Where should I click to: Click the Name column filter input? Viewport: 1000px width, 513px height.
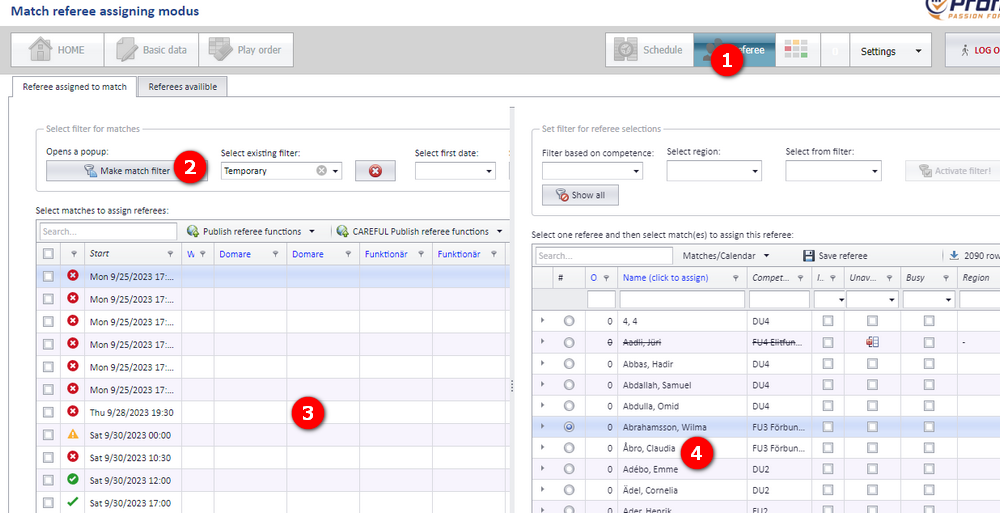pos(682,299)
